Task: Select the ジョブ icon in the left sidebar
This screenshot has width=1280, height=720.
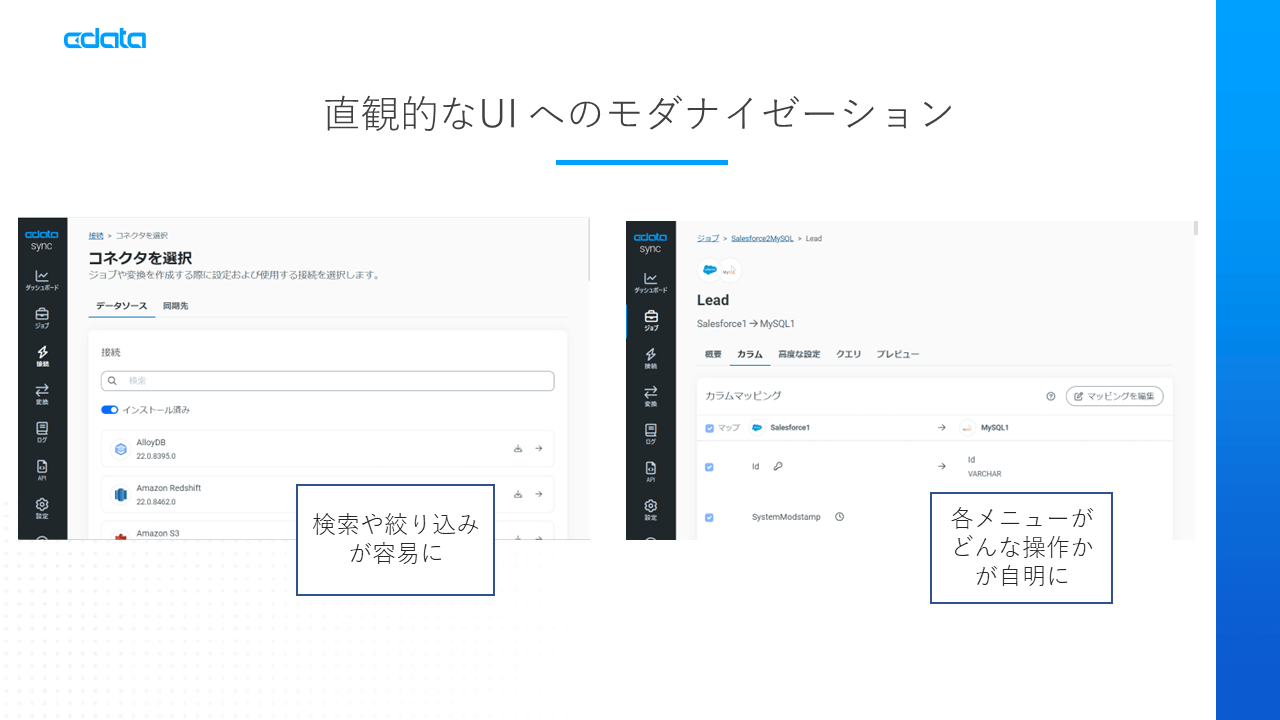Action: tap(42, 317)
